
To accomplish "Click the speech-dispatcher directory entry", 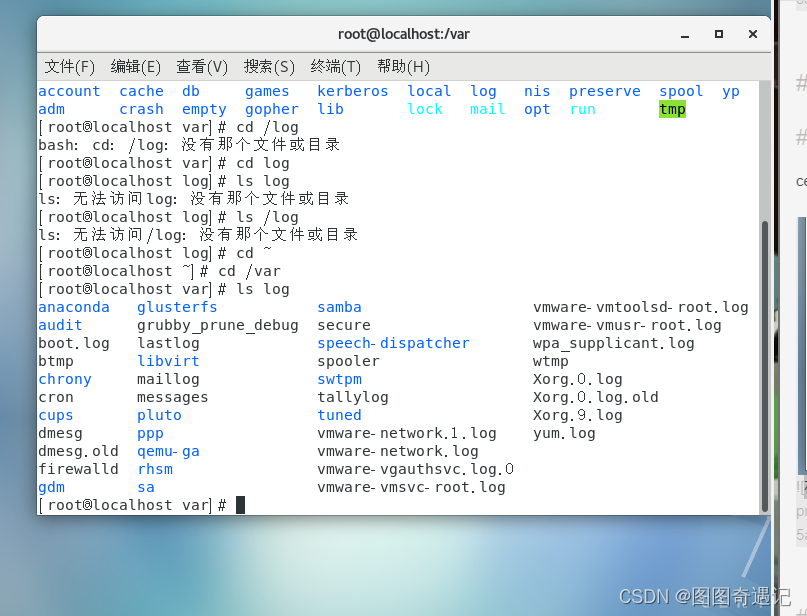I will [x=393, y=343].
